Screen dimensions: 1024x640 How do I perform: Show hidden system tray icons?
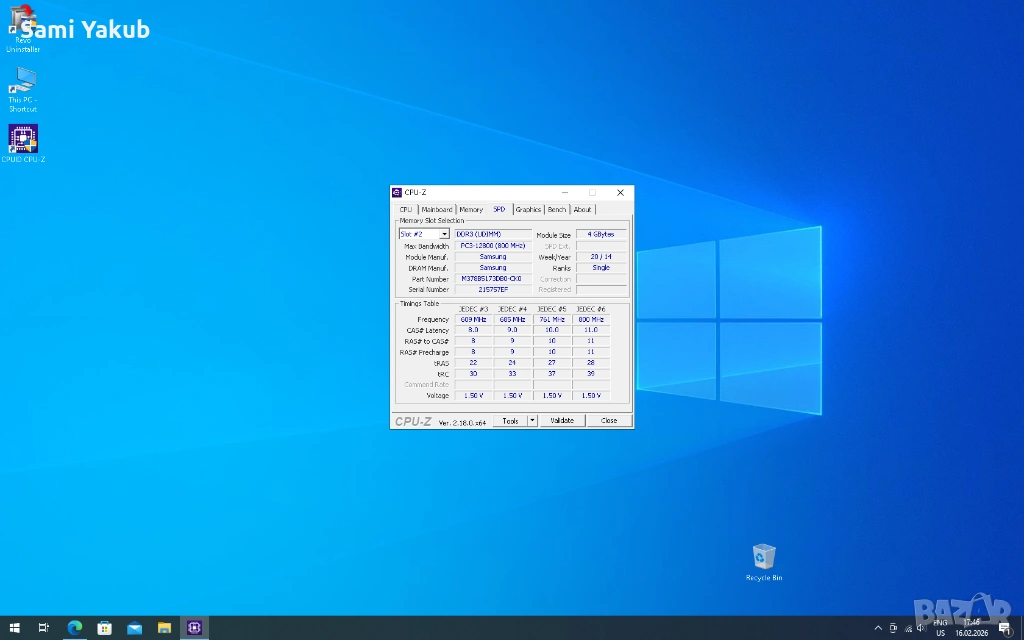click(x=878, y=628)
